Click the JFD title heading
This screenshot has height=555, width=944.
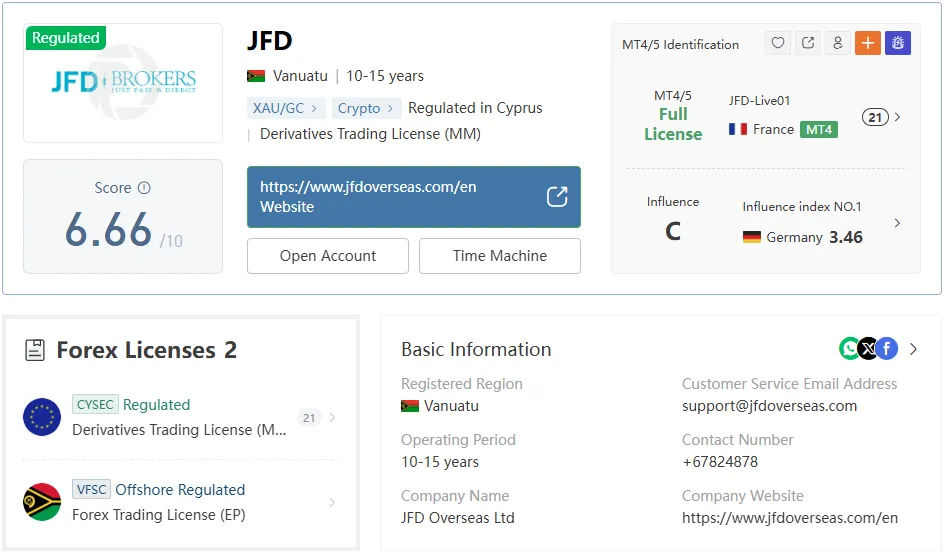(x=270, y=41)
